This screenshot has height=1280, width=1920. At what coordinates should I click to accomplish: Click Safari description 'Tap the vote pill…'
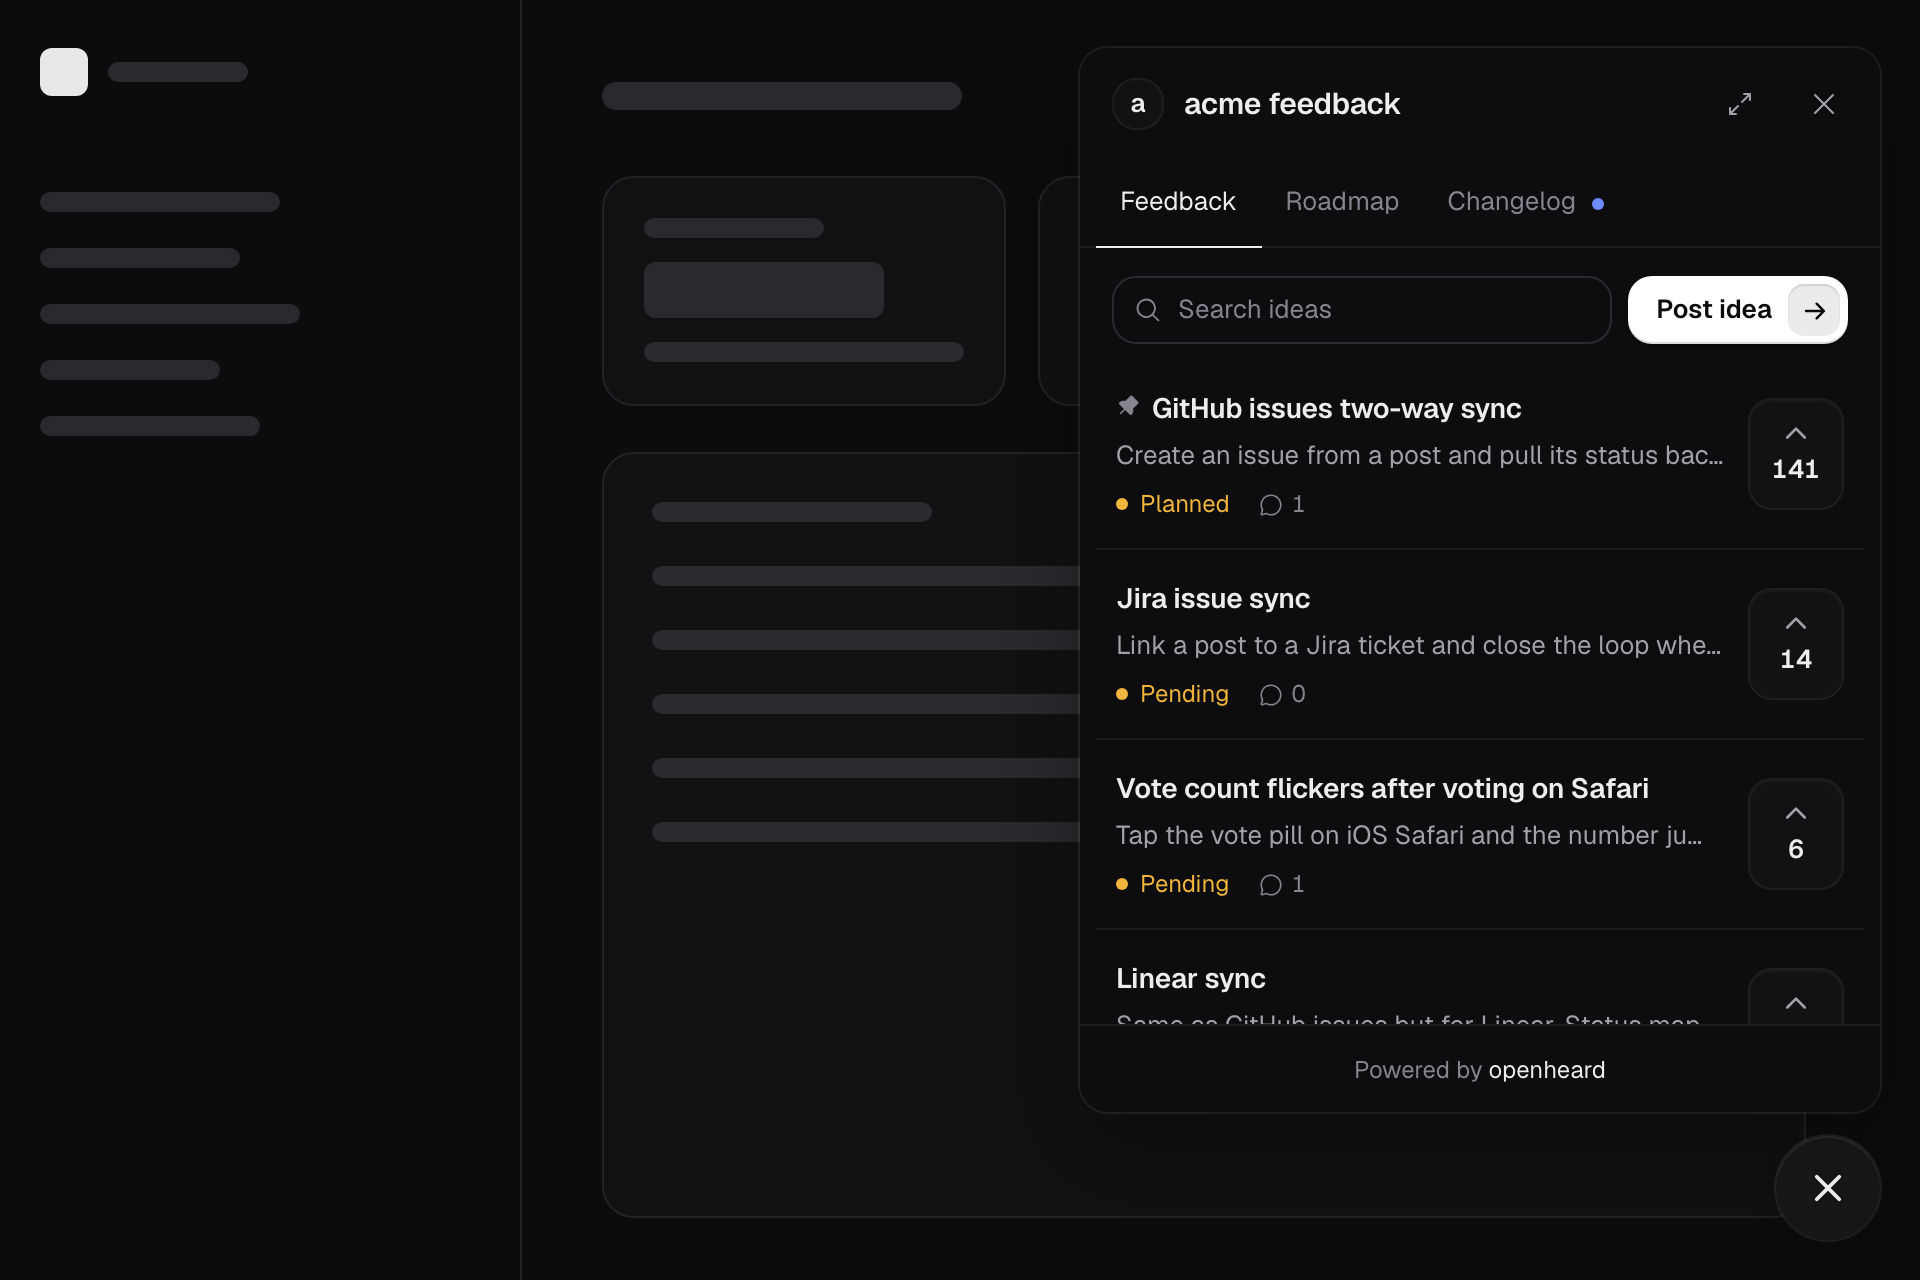[1409, 836]
